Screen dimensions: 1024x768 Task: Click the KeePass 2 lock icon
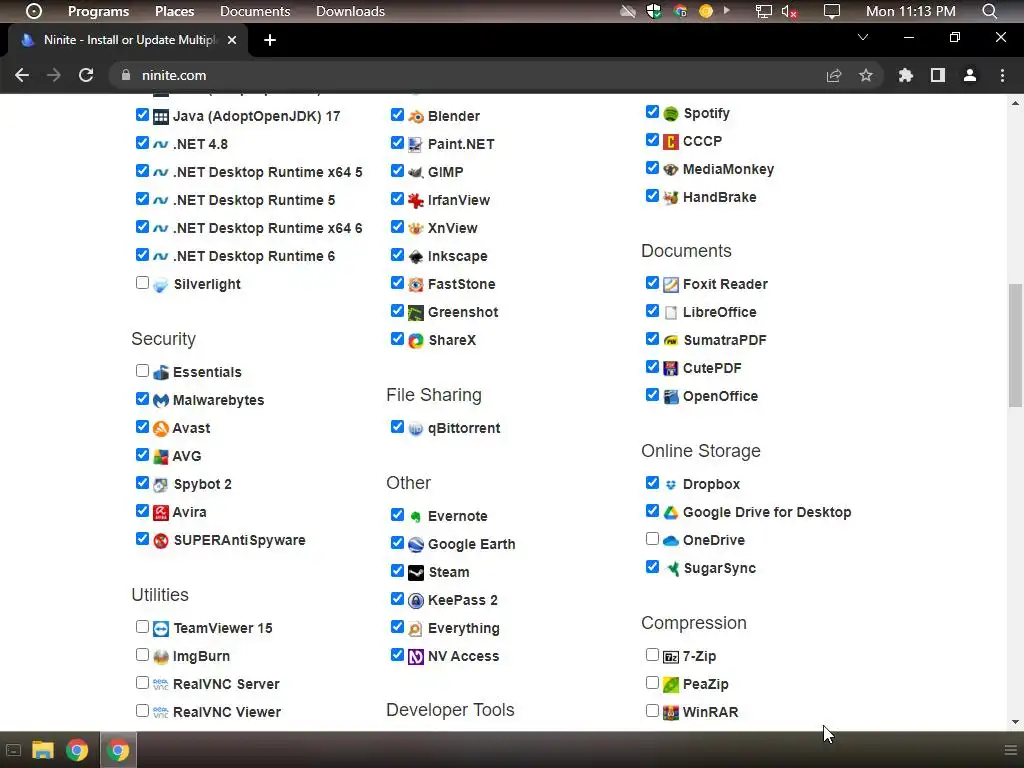click(415, 601)
